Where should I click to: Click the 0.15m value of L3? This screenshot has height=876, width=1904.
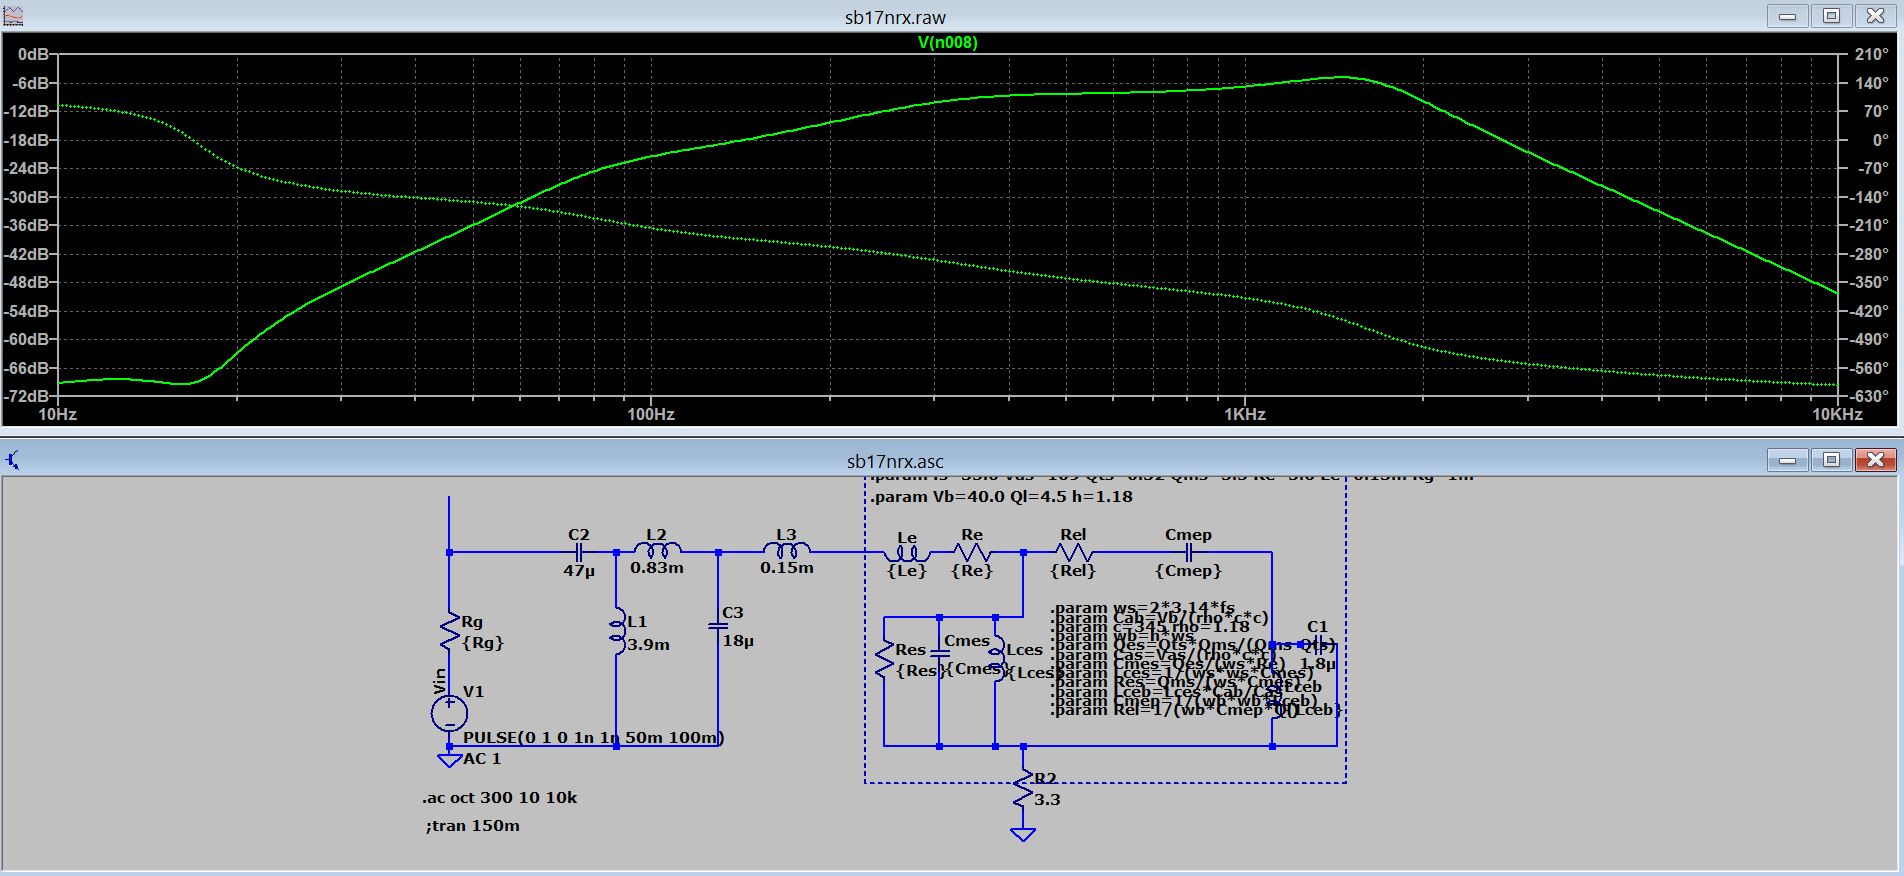[787, 567]
